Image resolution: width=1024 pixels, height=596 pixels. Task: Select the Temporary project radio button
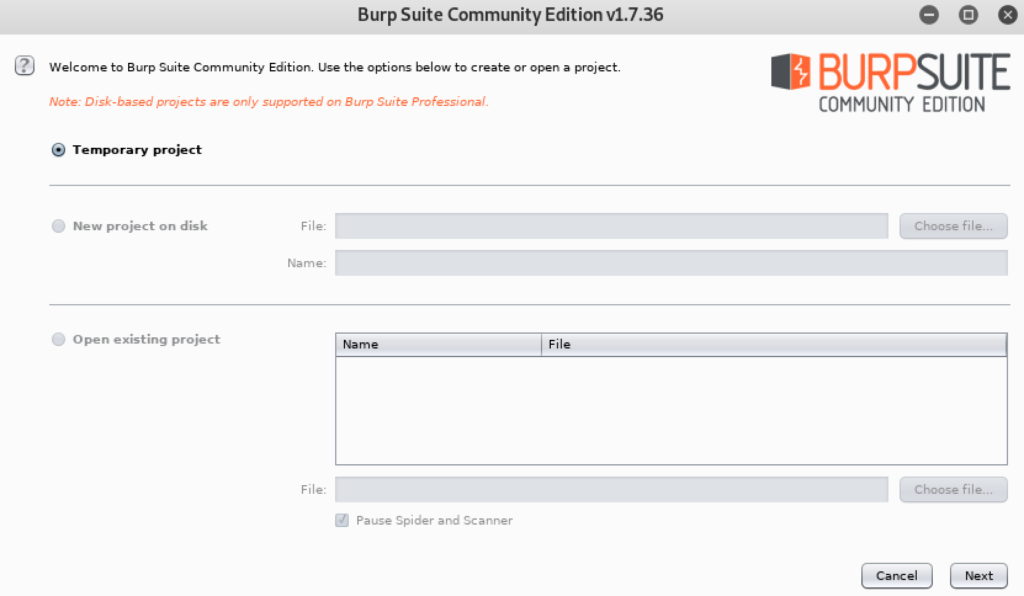[58, 150]
